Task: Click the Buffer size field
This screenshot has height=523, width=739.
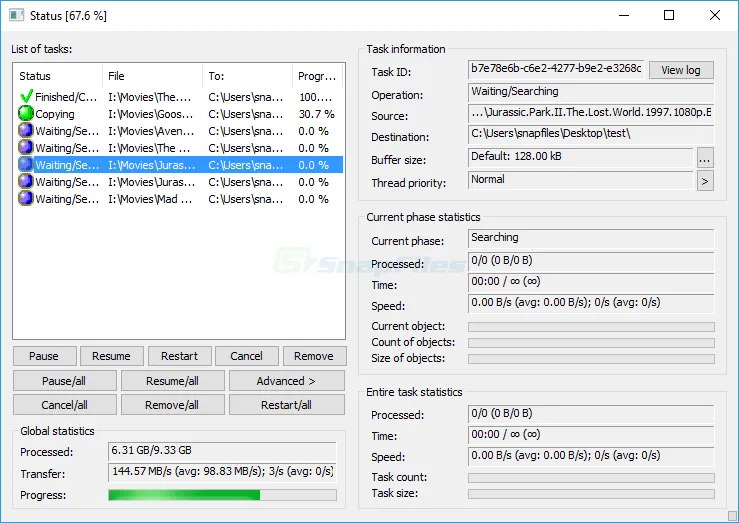Action: [x=581, y=157]
